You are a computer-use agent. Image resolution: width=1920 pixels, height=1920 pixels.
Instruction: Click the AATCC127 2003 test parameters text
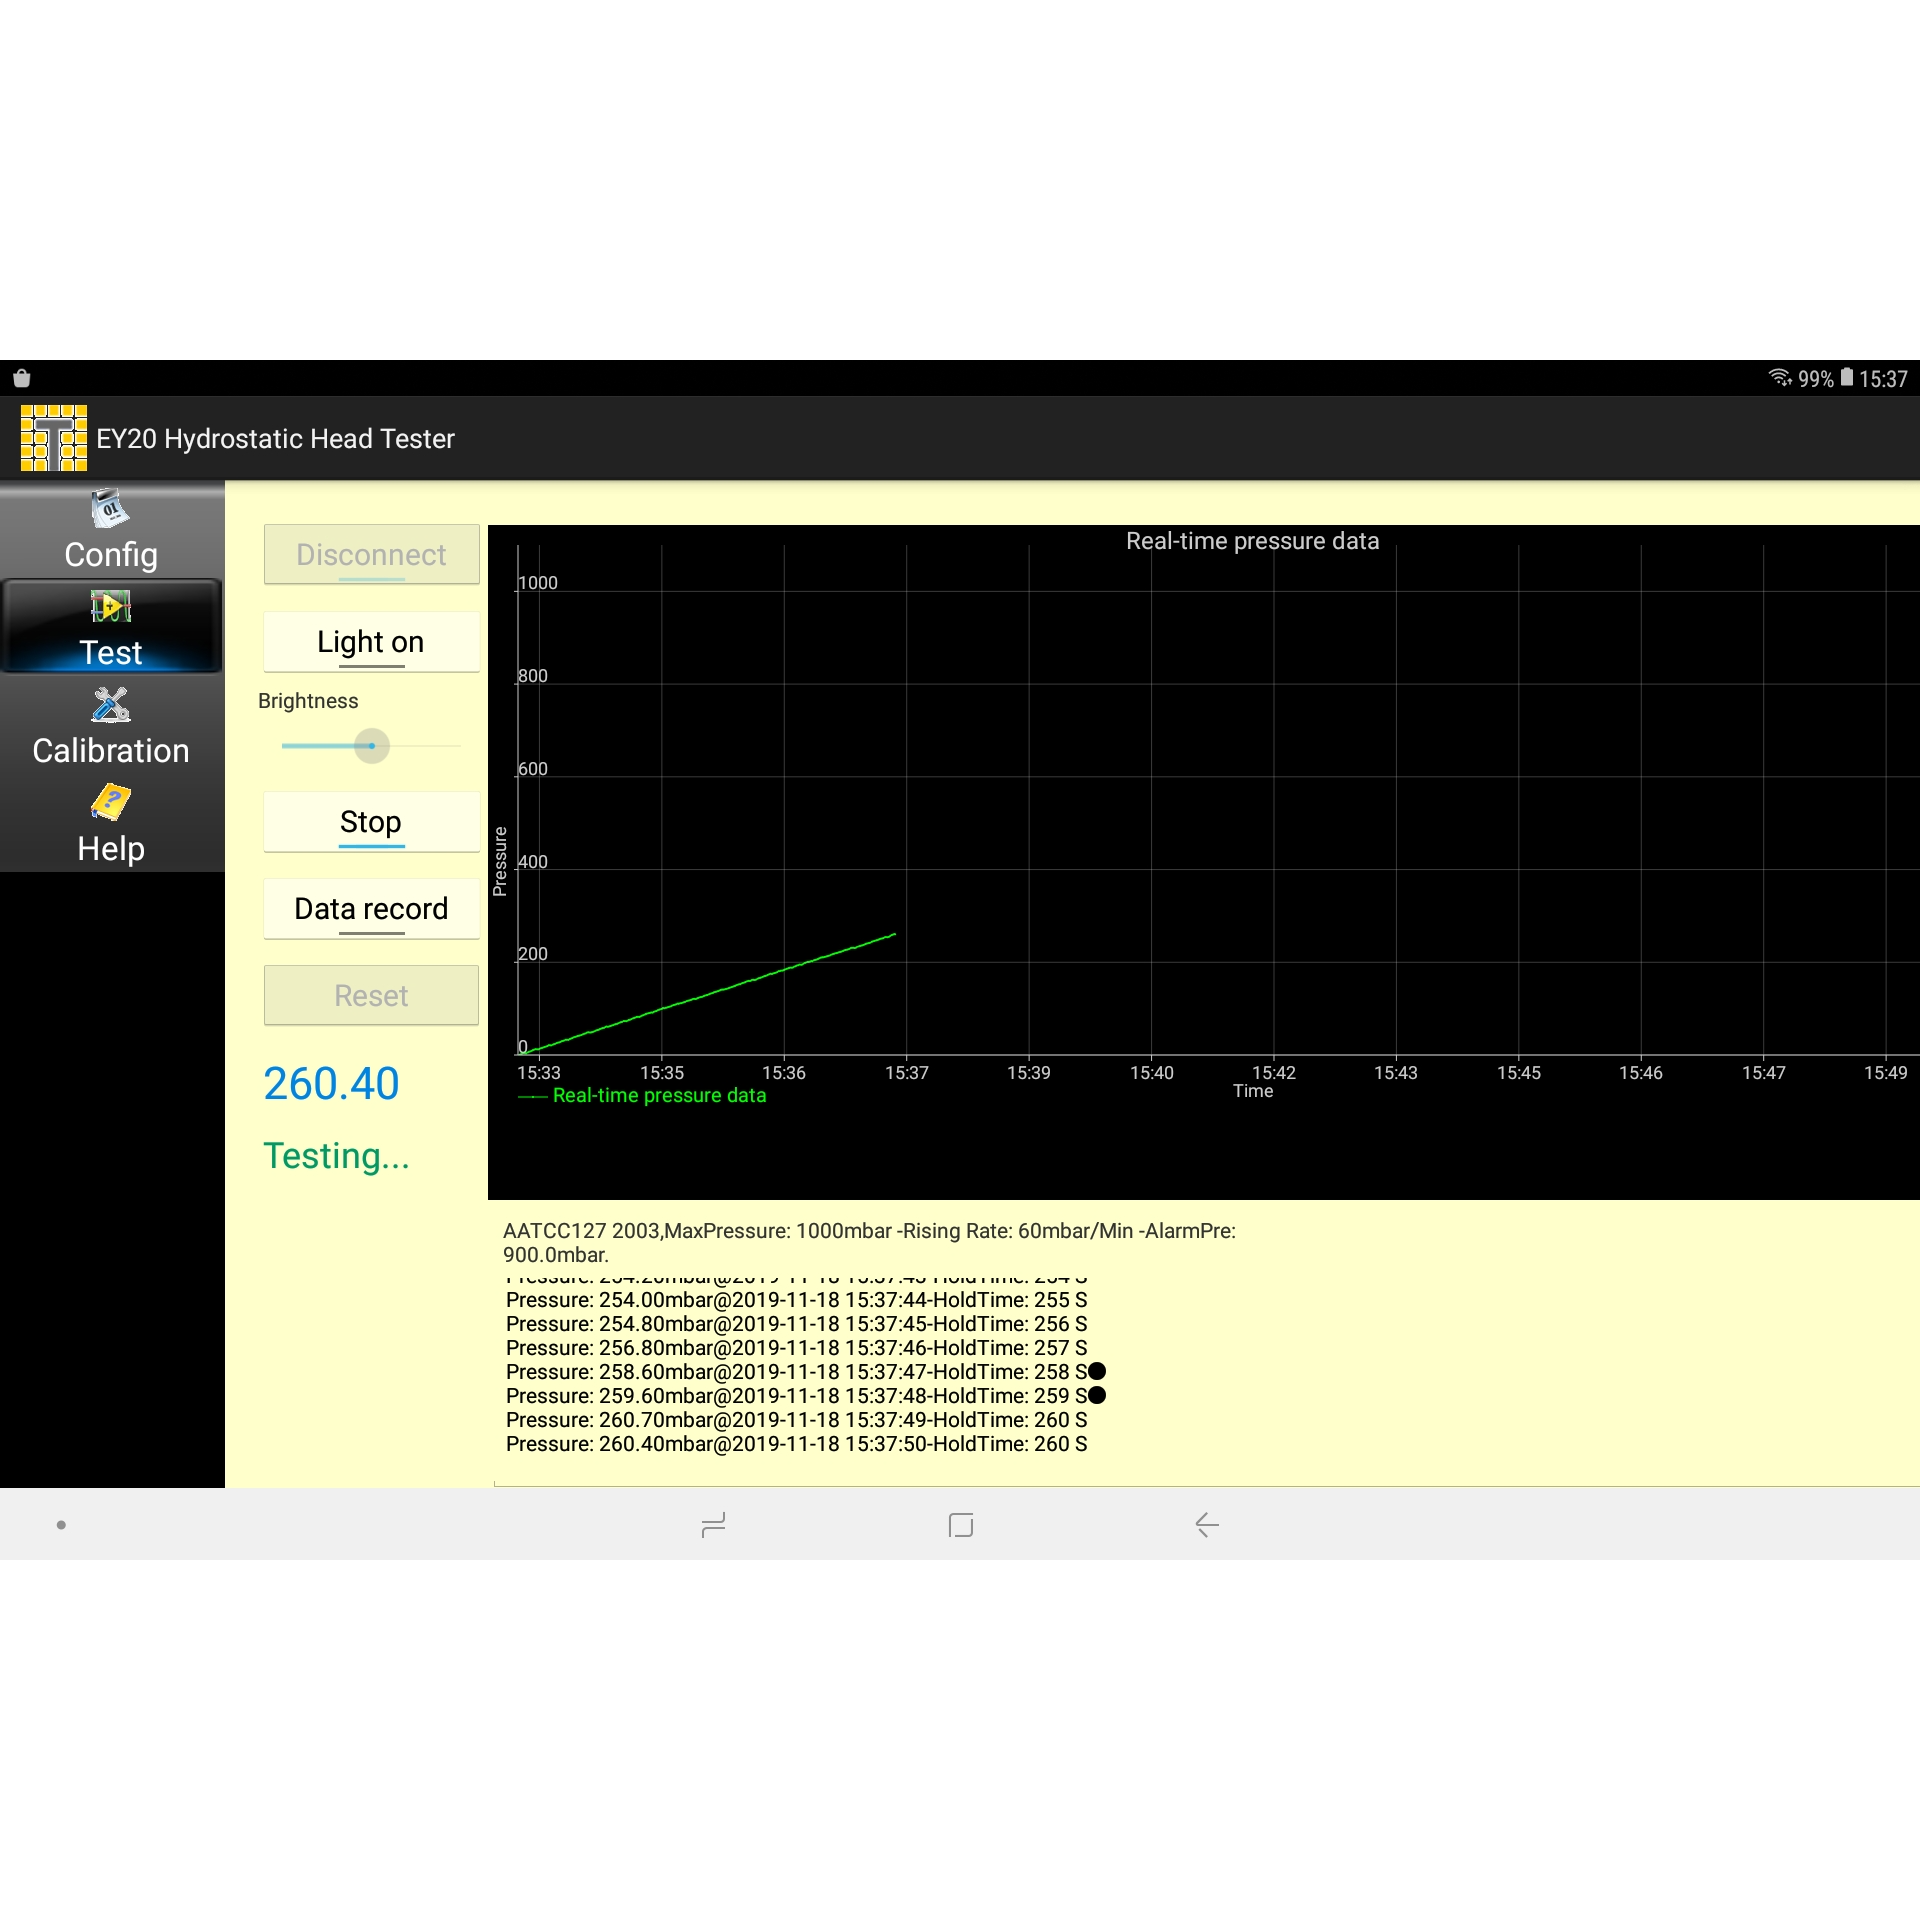(869, 1243)
